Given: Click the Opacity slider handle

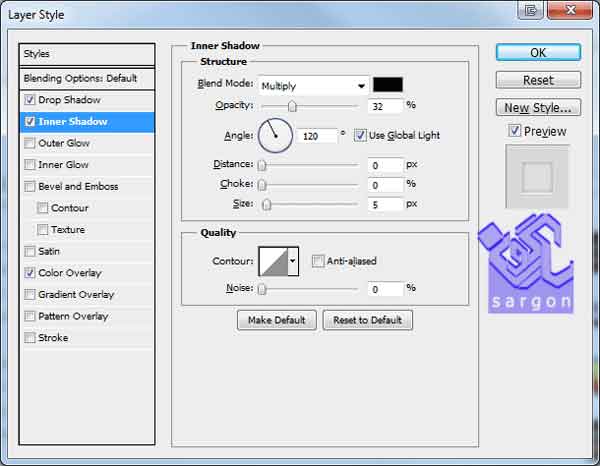Looking at the screenshot, I should point(292,106).
